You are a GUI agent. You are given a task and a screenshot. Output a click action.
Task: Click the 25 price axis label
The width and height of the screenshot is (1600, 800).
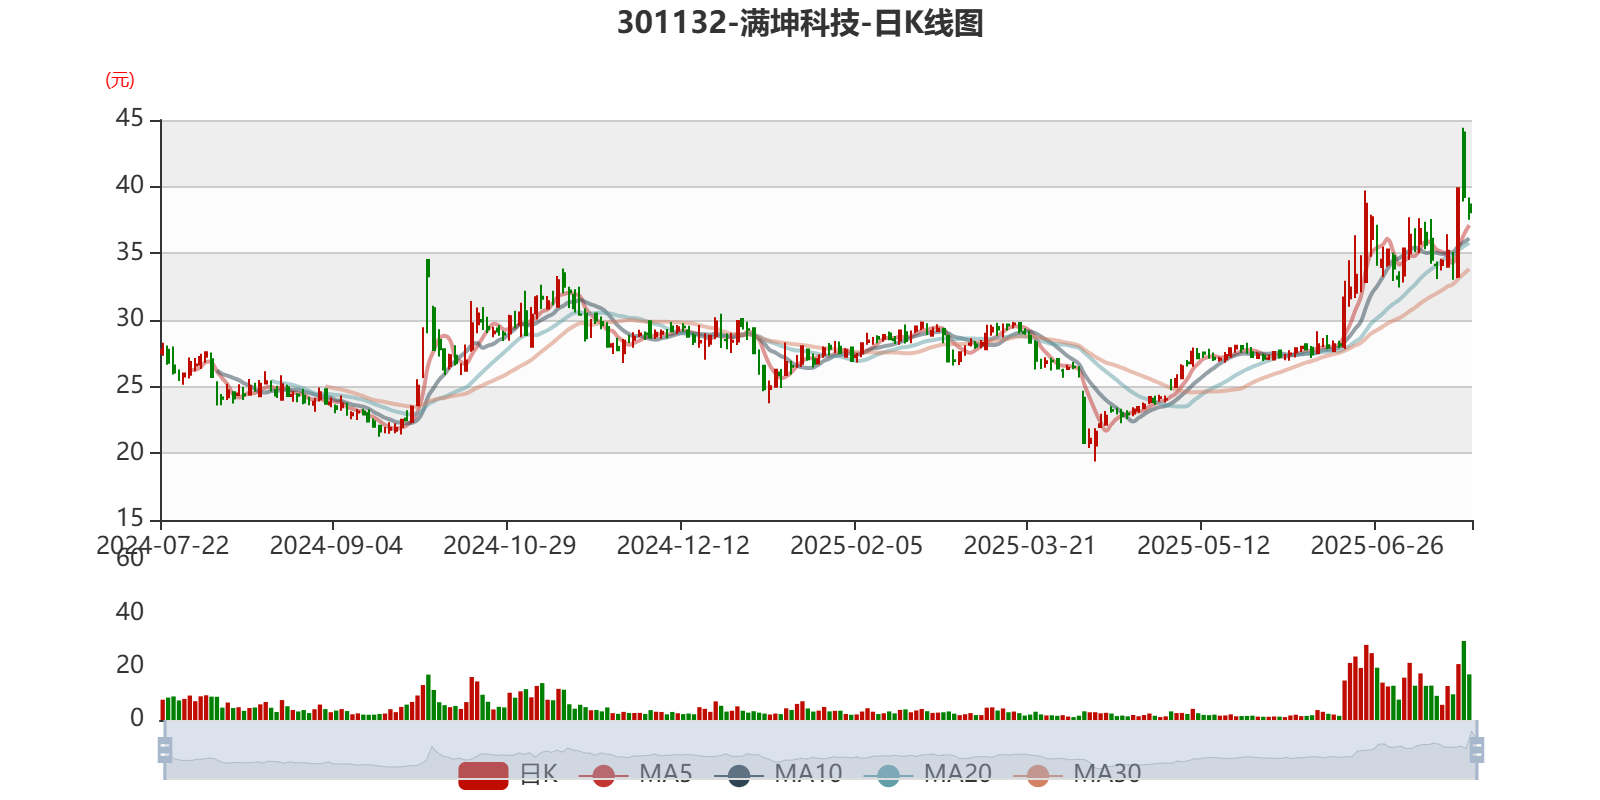[129, 385]
